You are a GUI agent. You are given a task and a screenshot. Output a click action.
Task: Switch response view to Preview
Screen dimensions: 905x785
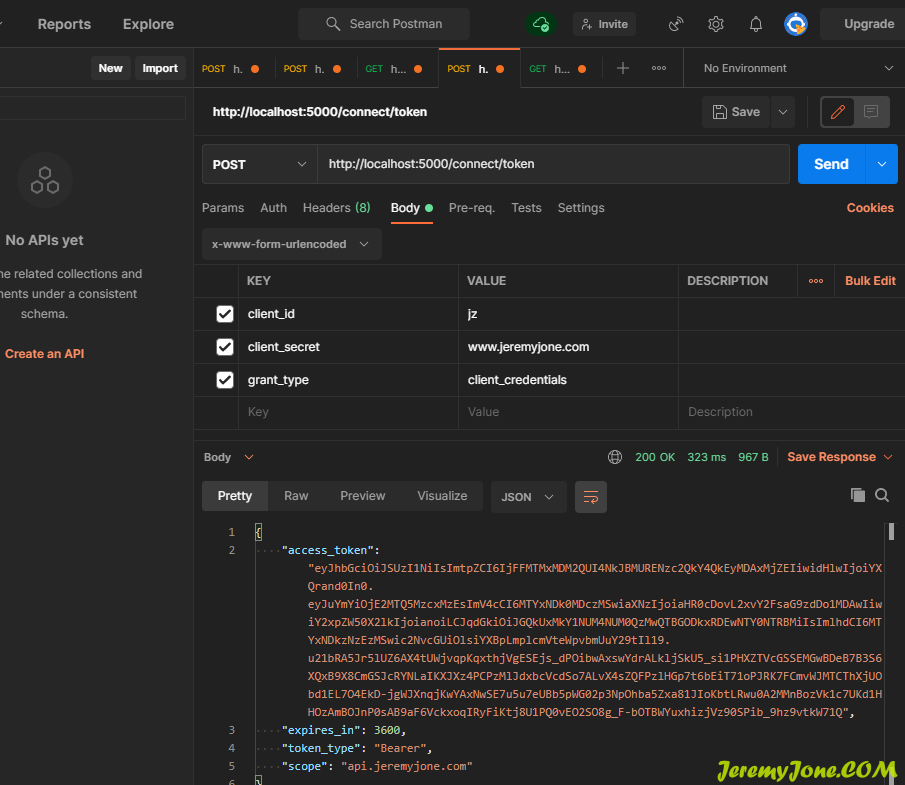pos(362,496)
